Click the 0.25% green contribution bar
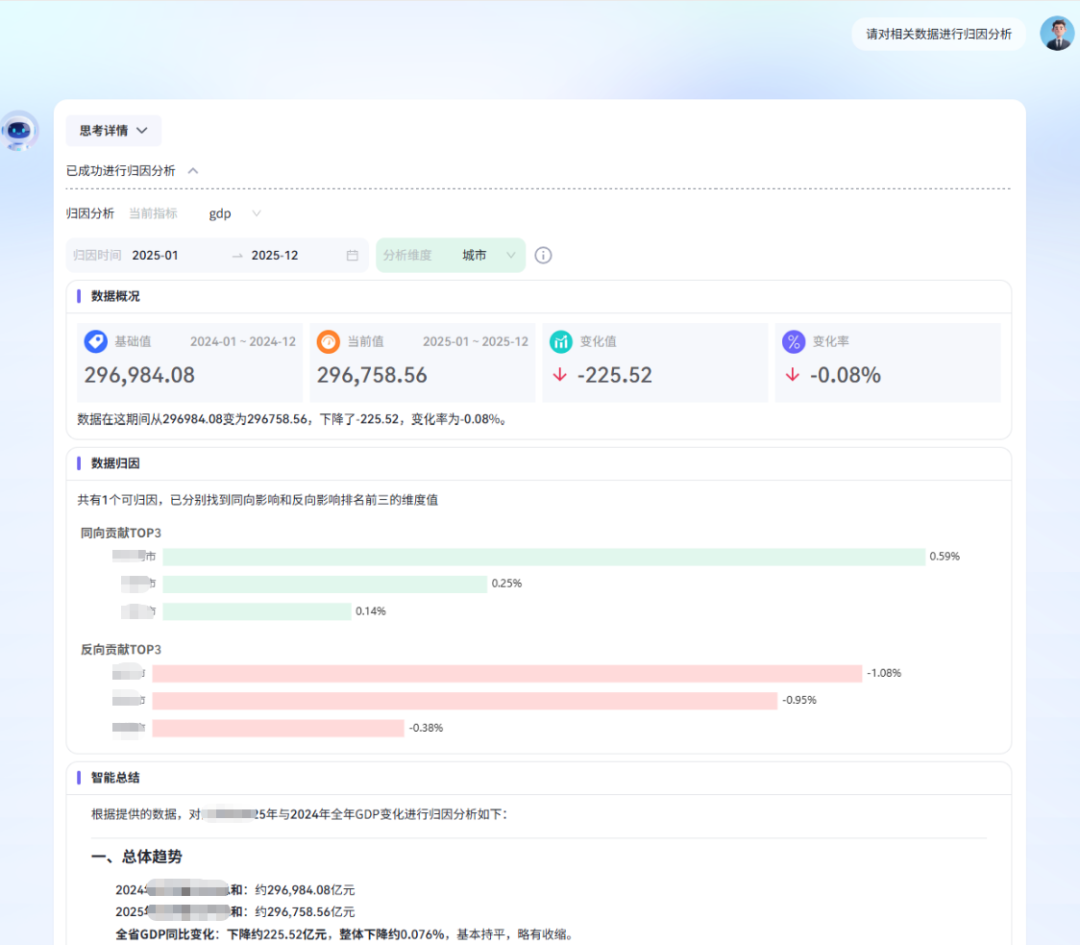The image size is (1080, 945). (325, 584)
